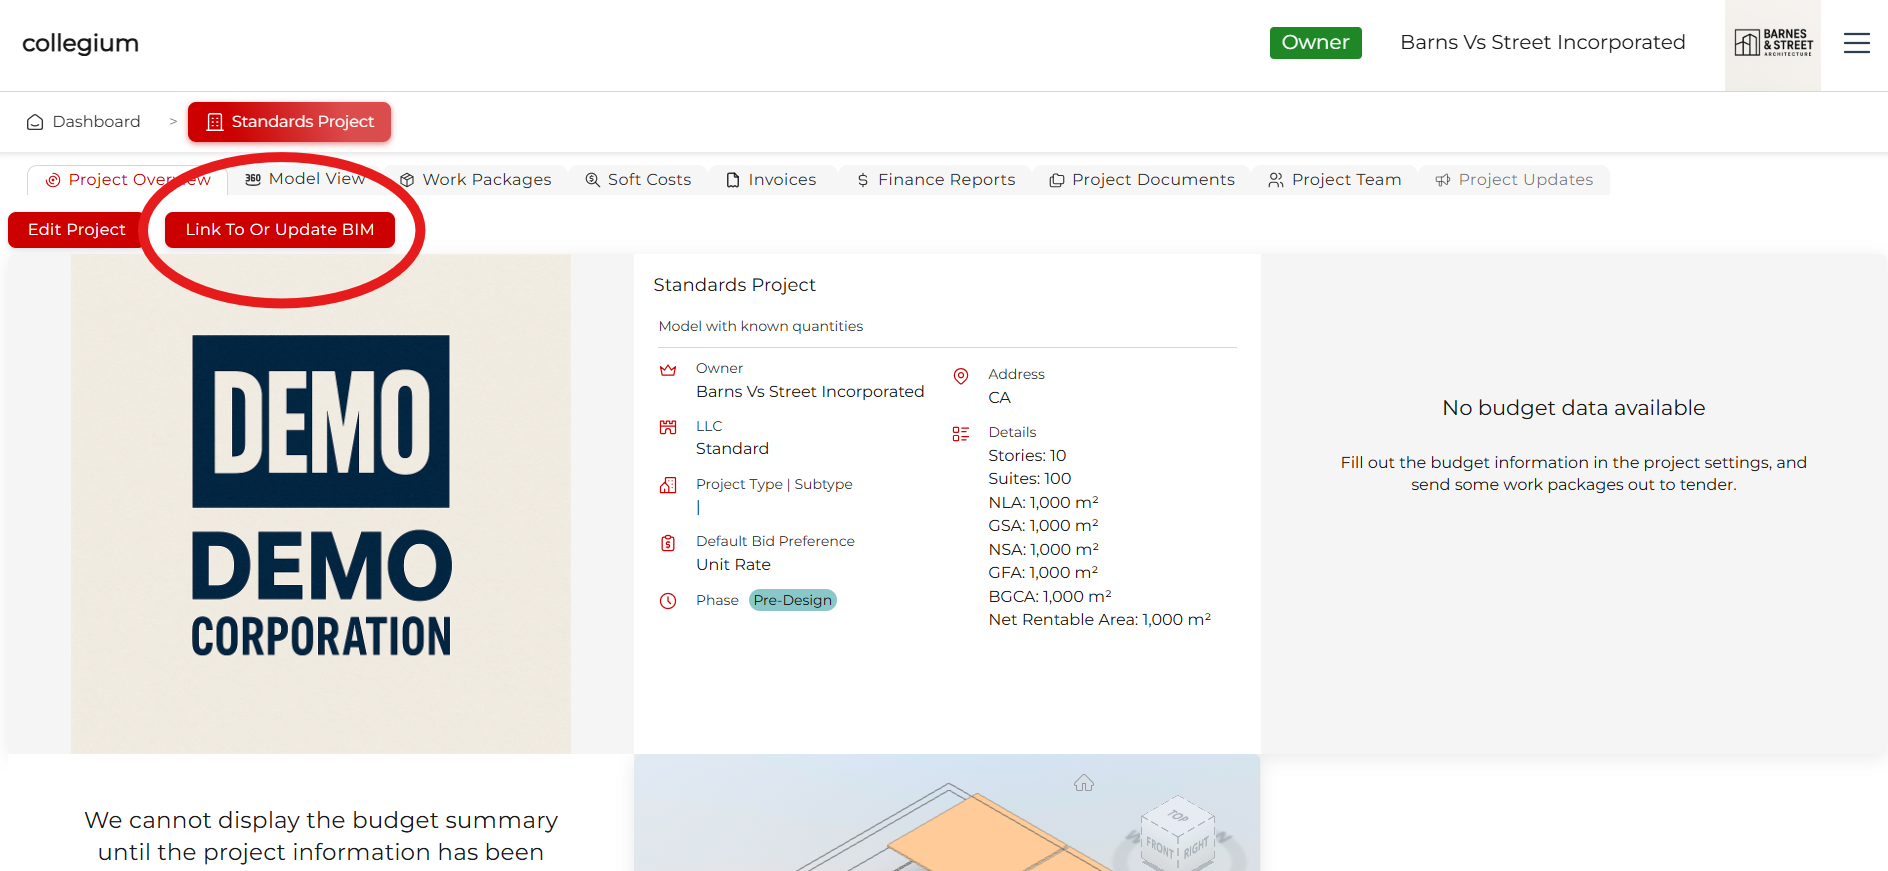The width and height of the screenshot is (1888, 871).
Task: Click the castle icon next to LLC
Action: (x=668, y=427)
